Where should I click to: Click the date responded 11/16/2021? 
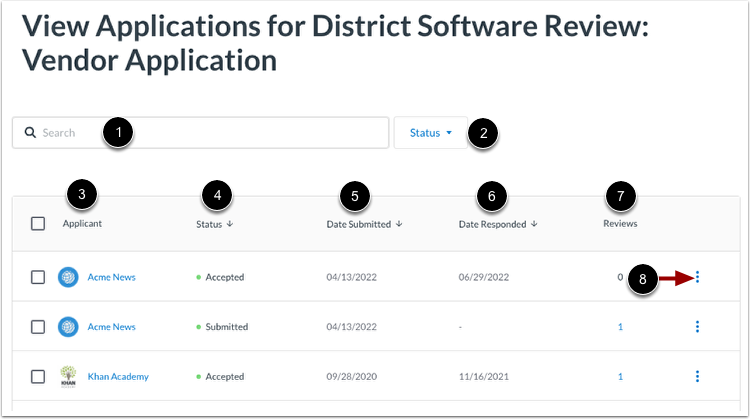484,376
